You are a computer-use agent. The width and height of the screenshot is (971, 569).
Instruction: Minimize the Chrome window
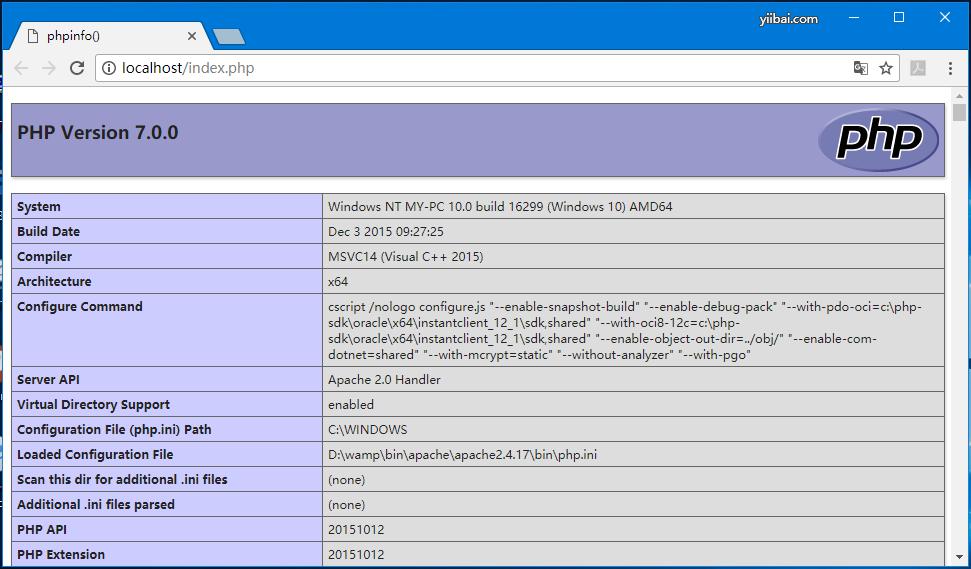854,17
